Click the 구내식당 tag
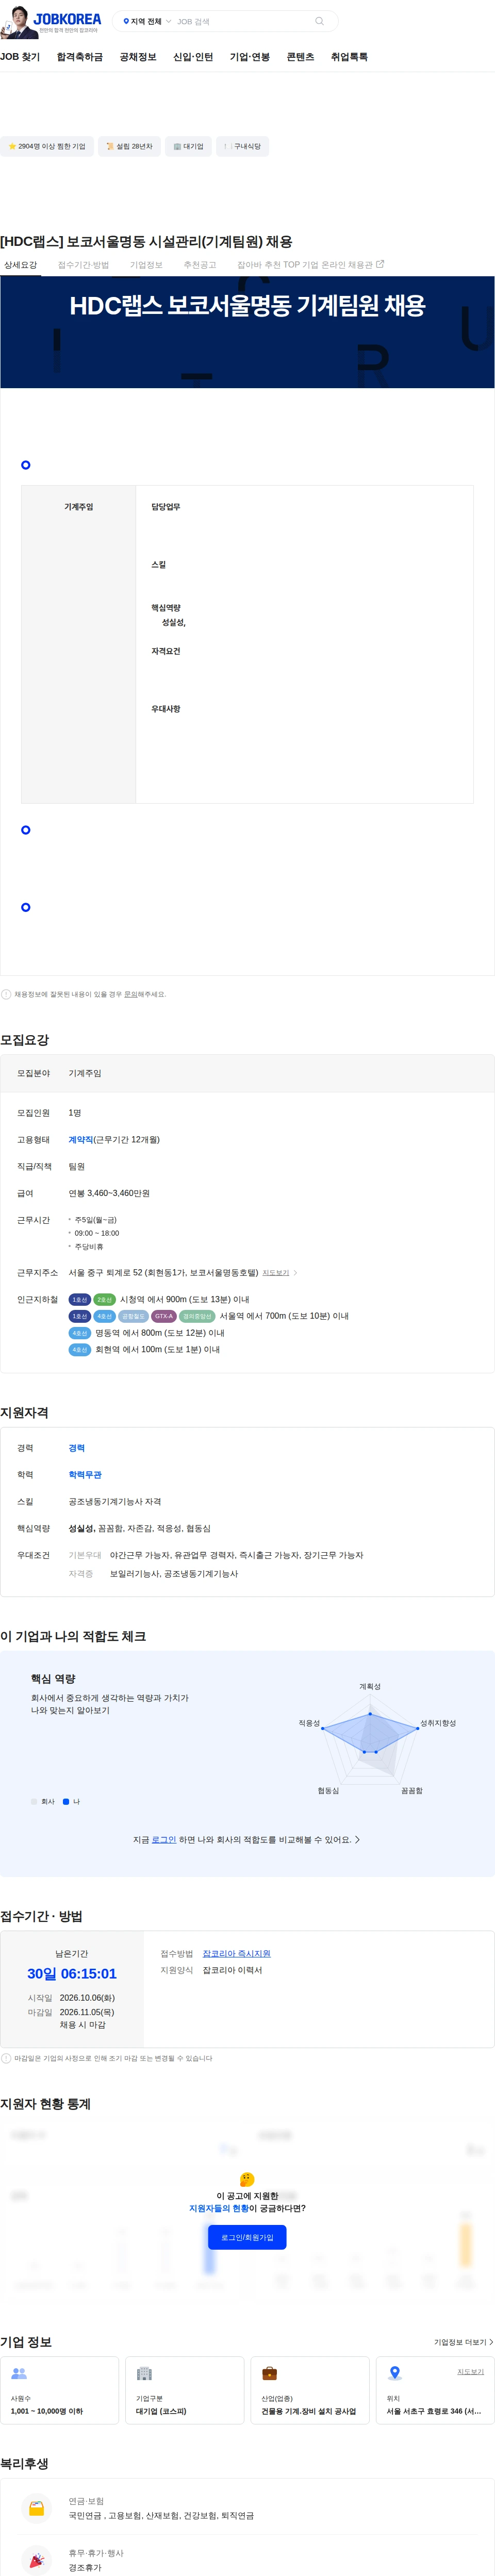The height and width of the screenshot is (2576, 495). pyautogui.click(x=243, y=146)
